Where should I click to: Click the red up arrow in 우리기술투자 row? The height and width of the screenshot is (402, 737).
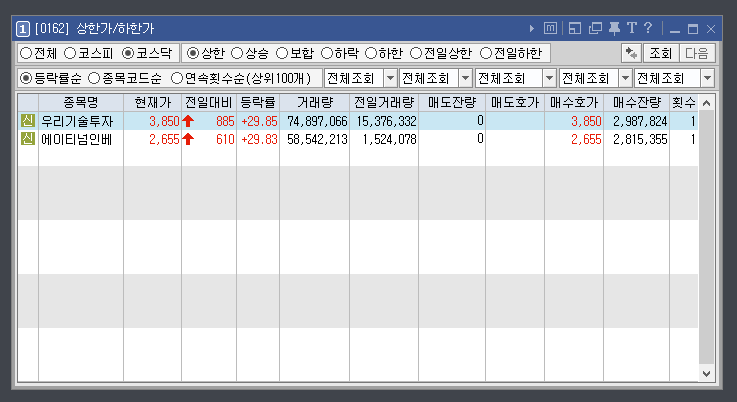pos(188,121)
